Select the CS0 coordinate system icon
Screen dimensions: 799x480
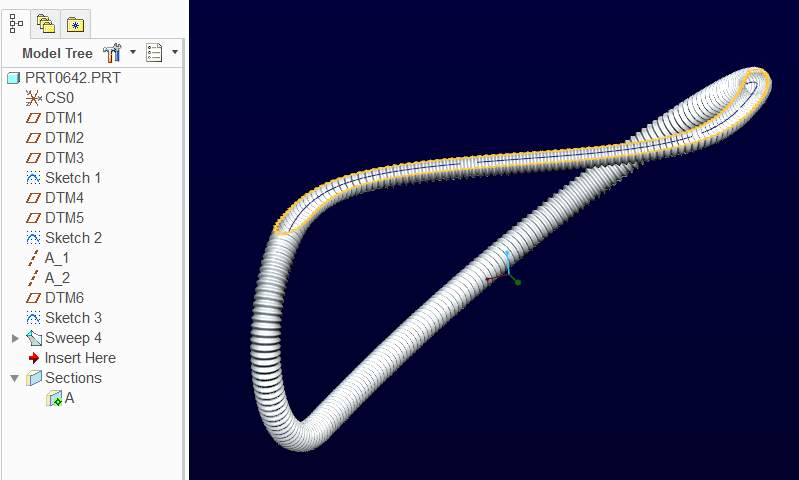coord(33,98)
